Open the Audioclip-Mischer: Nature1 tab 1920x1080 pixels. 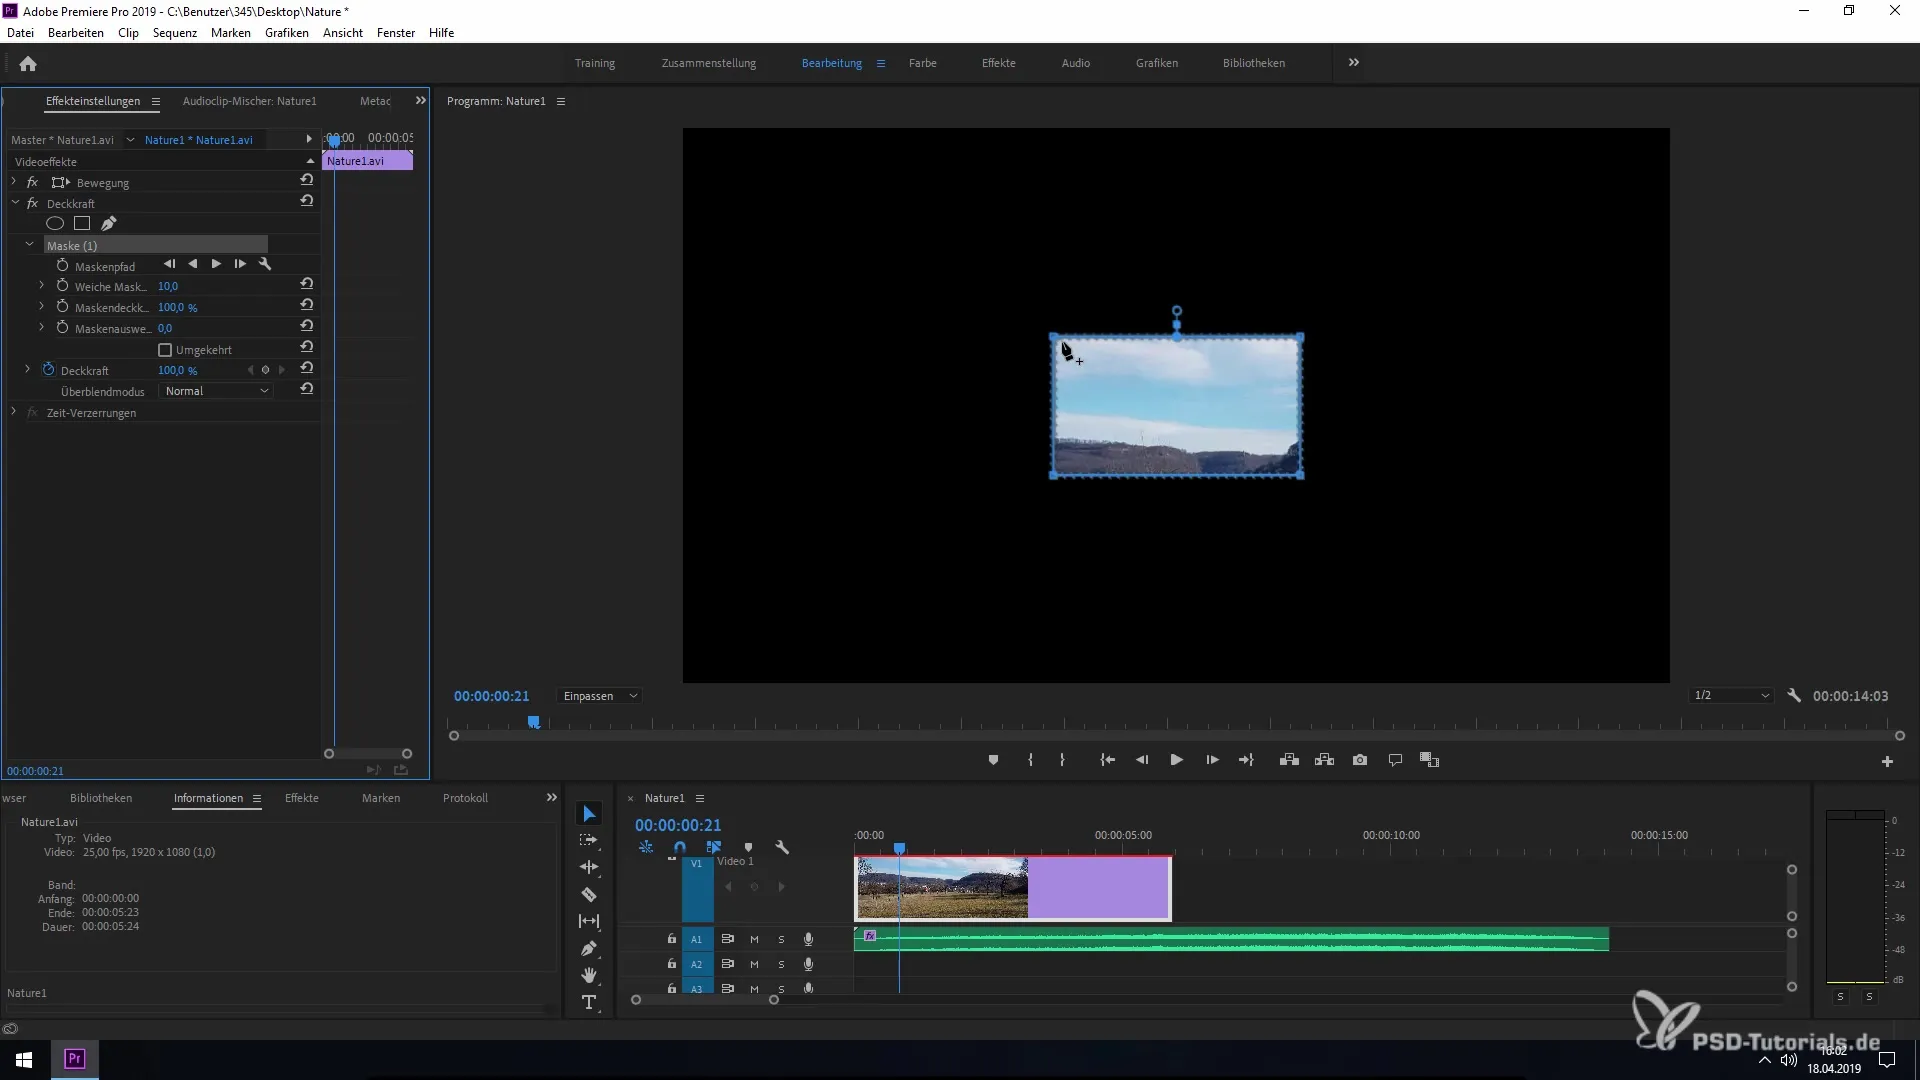click(249, 101)
